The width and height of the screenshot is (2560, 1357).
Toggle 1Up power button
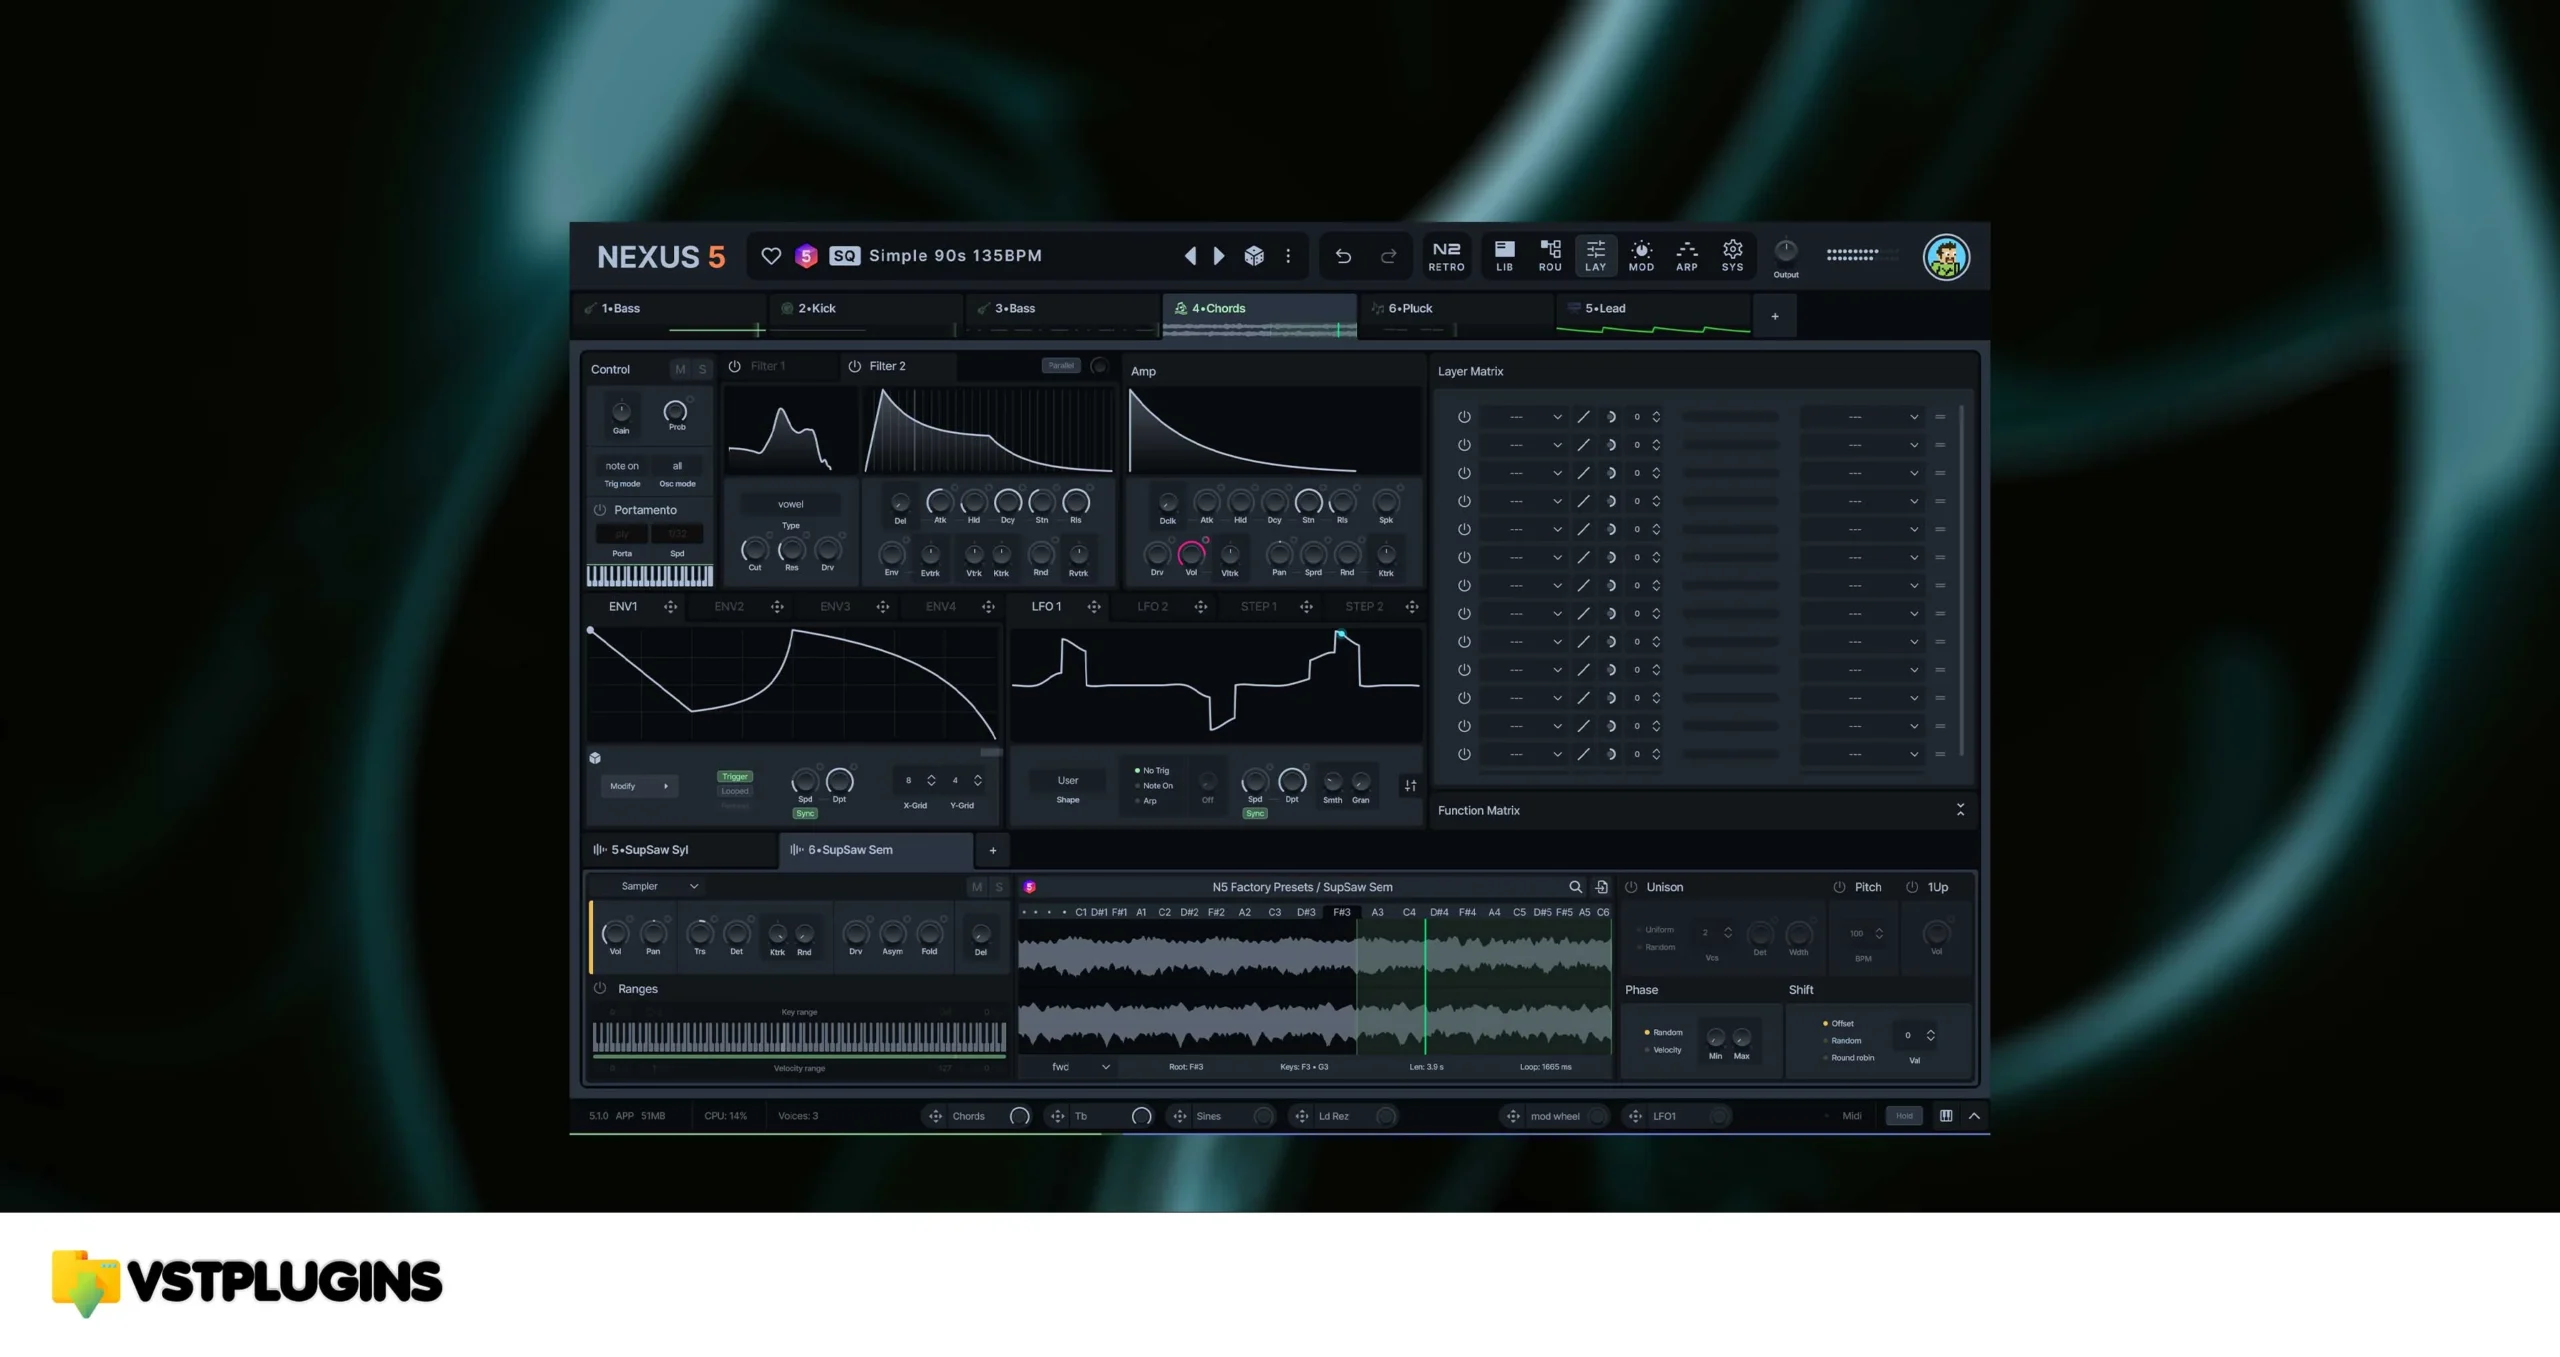click(x=1912, y=887)
